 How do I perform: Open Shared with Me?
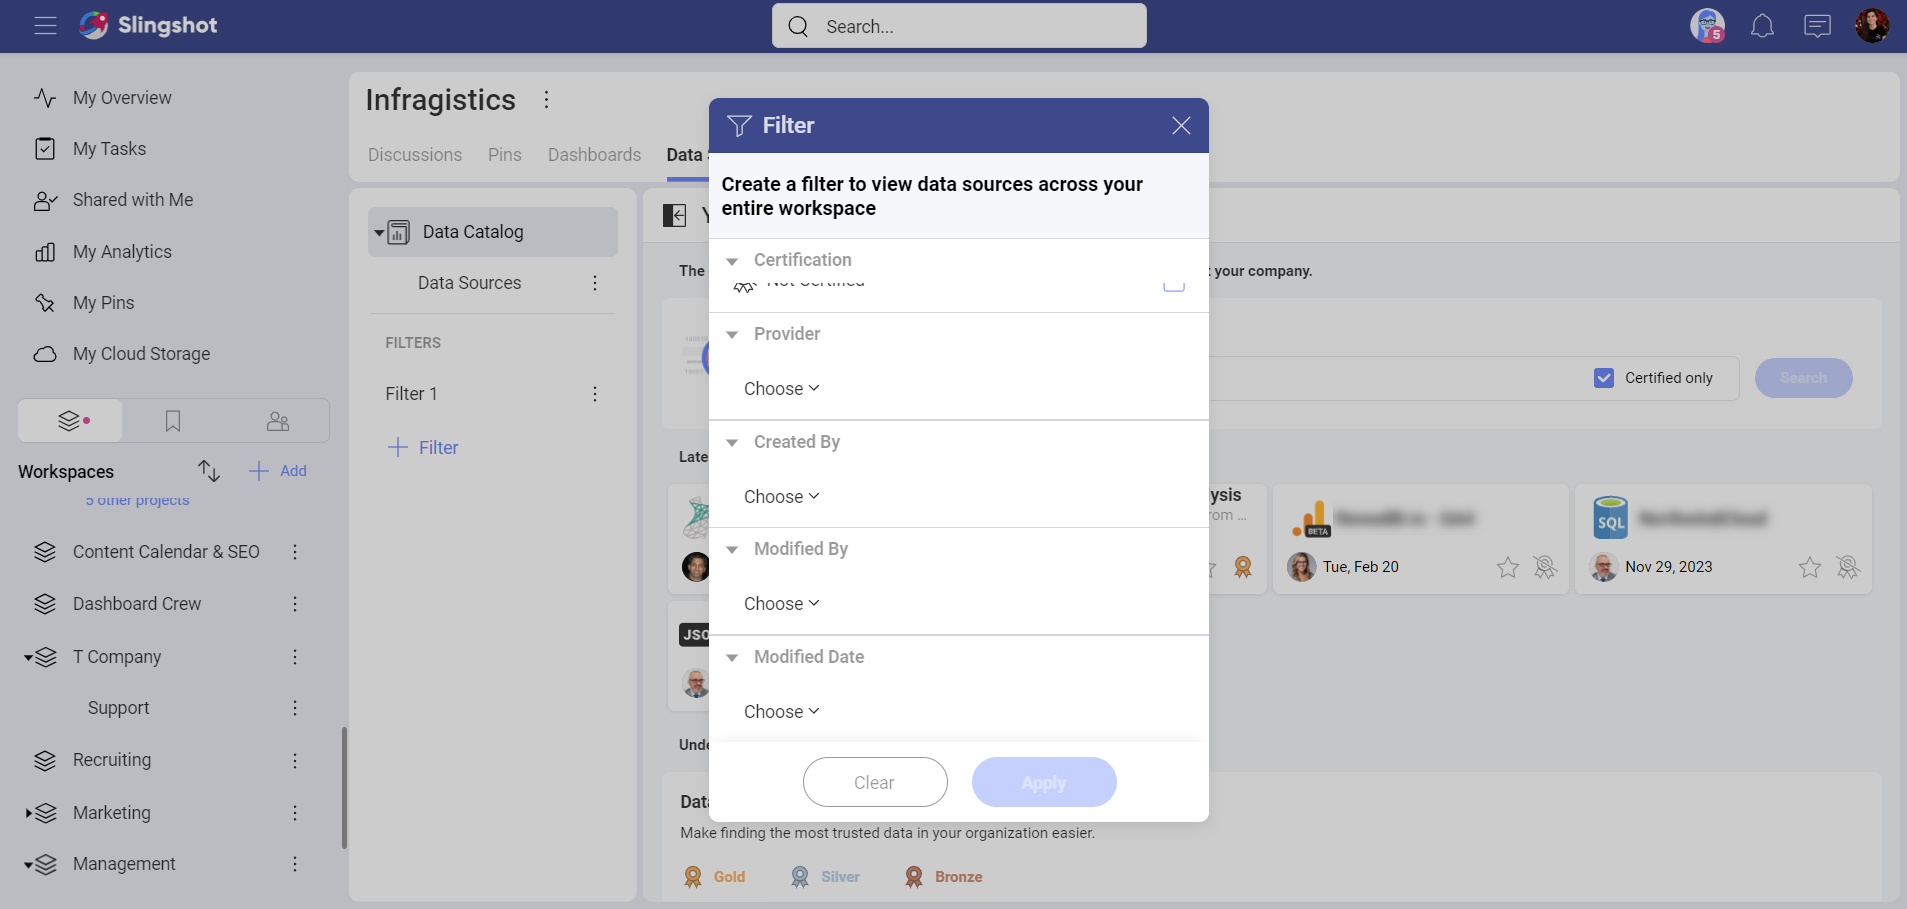point(133,200)
